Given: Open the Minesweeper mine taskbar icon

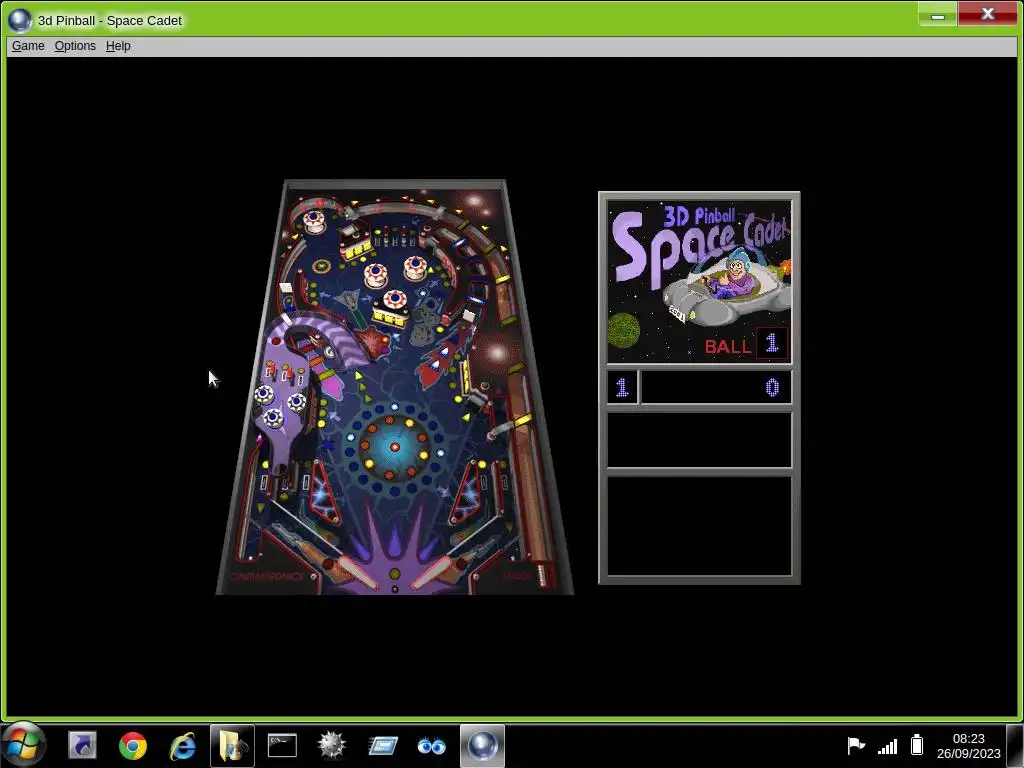Looking at the screenshot, I should (x=332, y=745).
